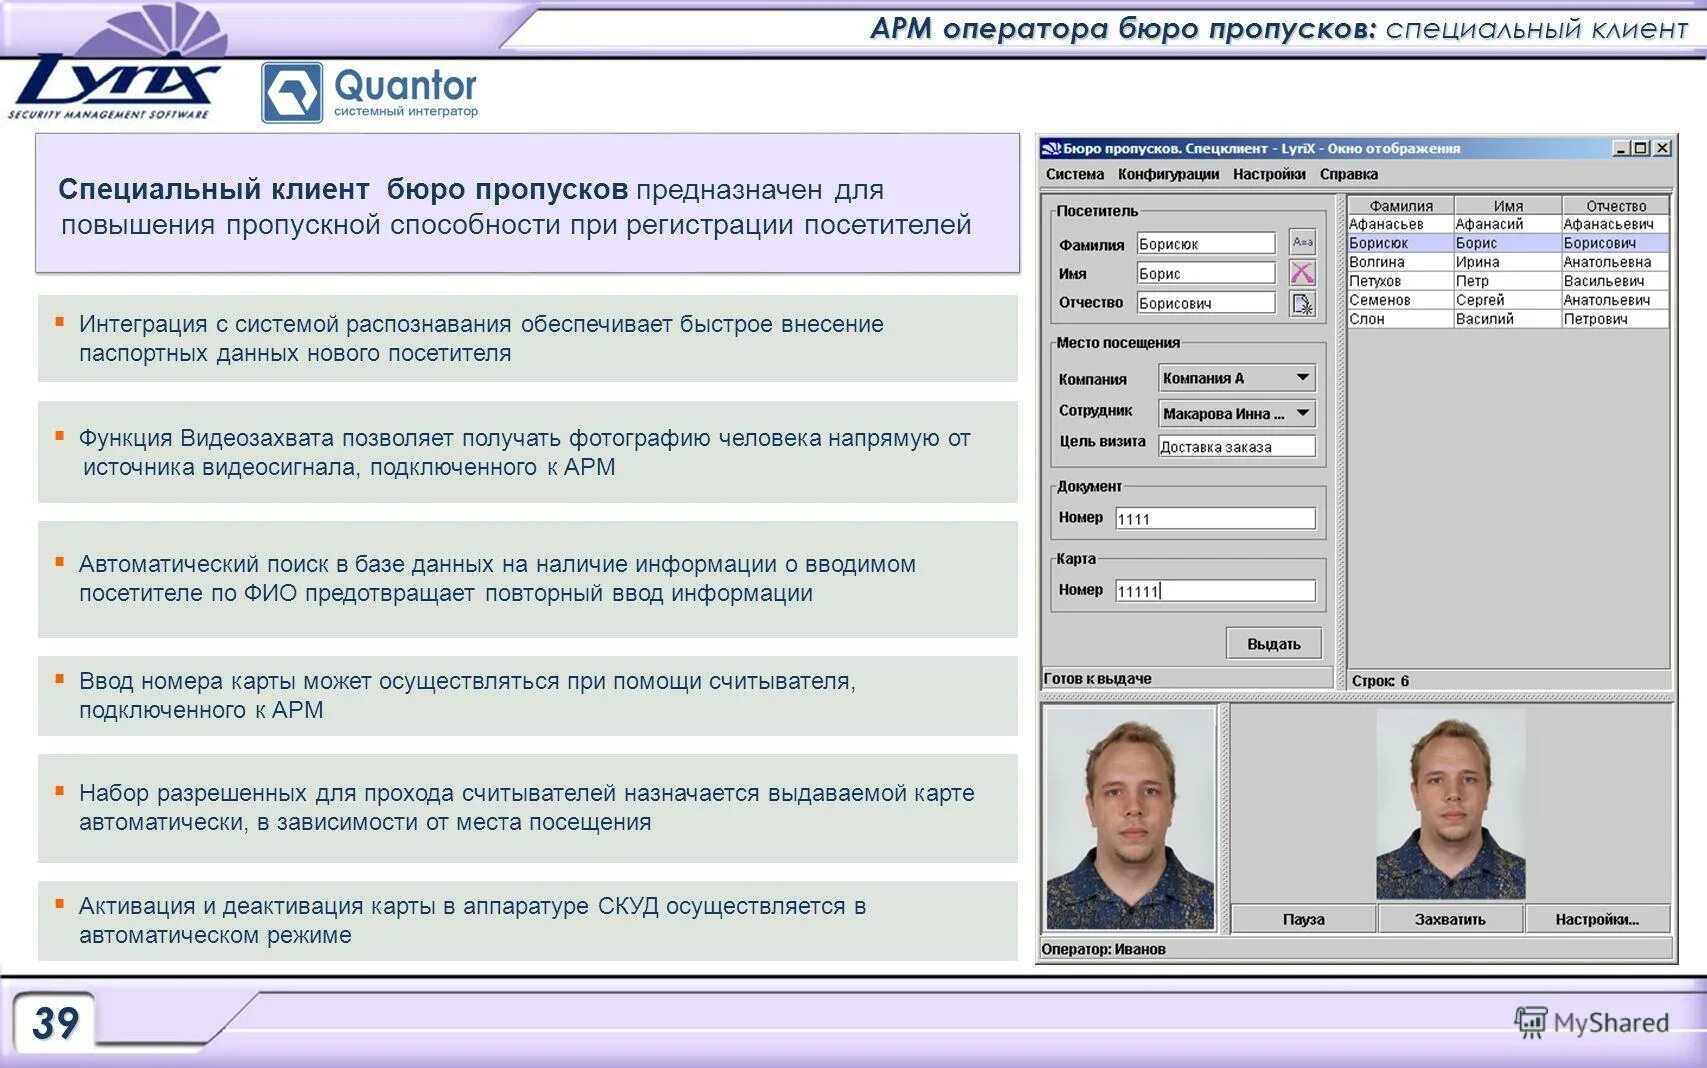Select the Волгина row in the table

(x=1508, y=262)
